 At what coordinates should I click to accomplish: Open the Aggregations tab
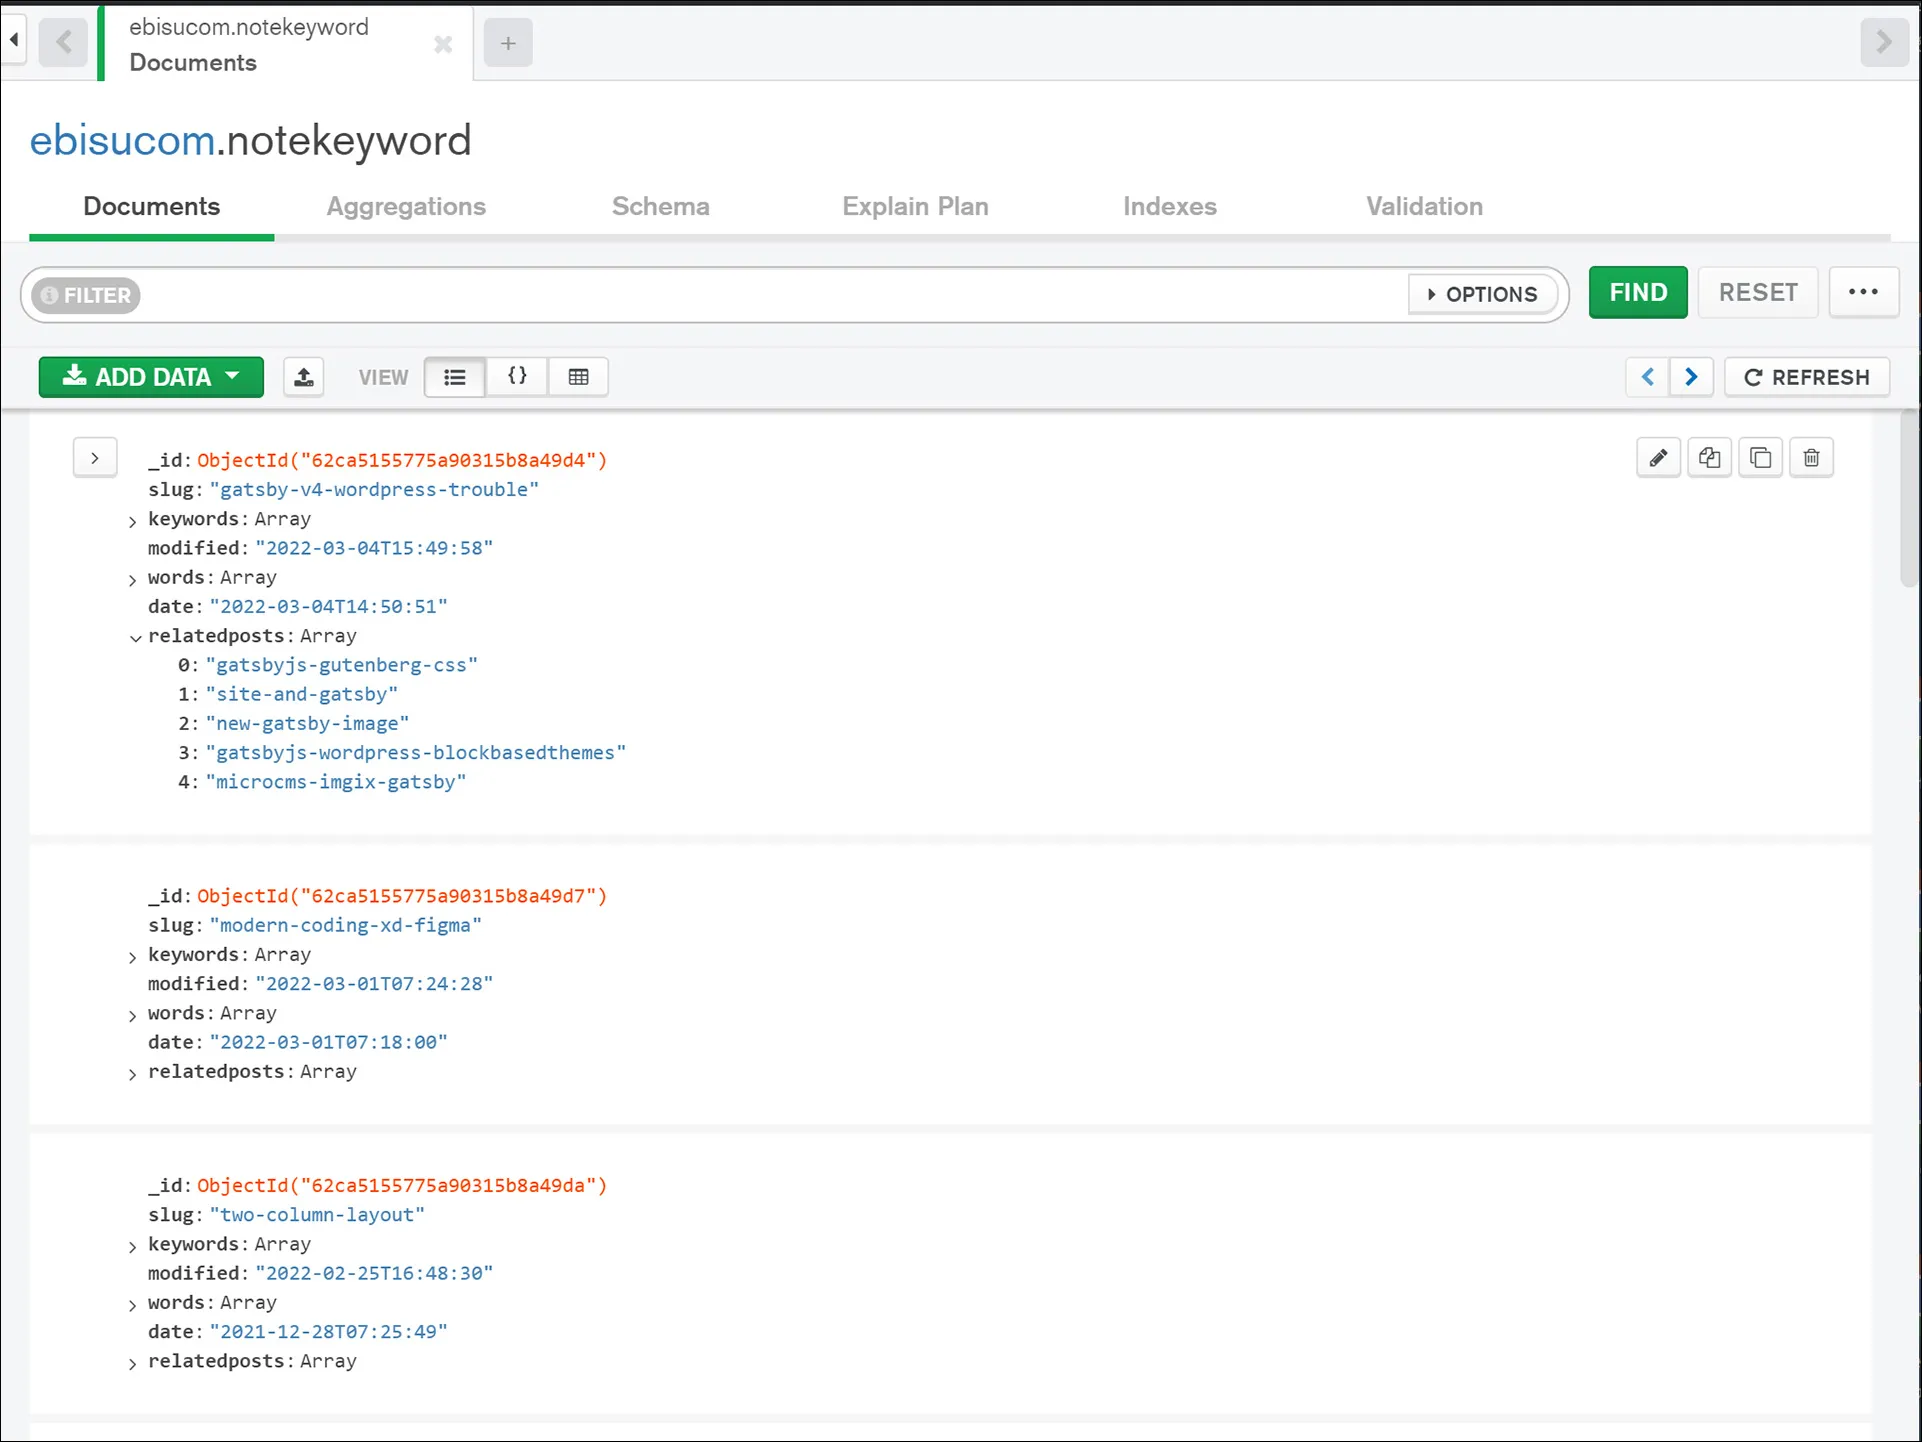coord(406,206)
